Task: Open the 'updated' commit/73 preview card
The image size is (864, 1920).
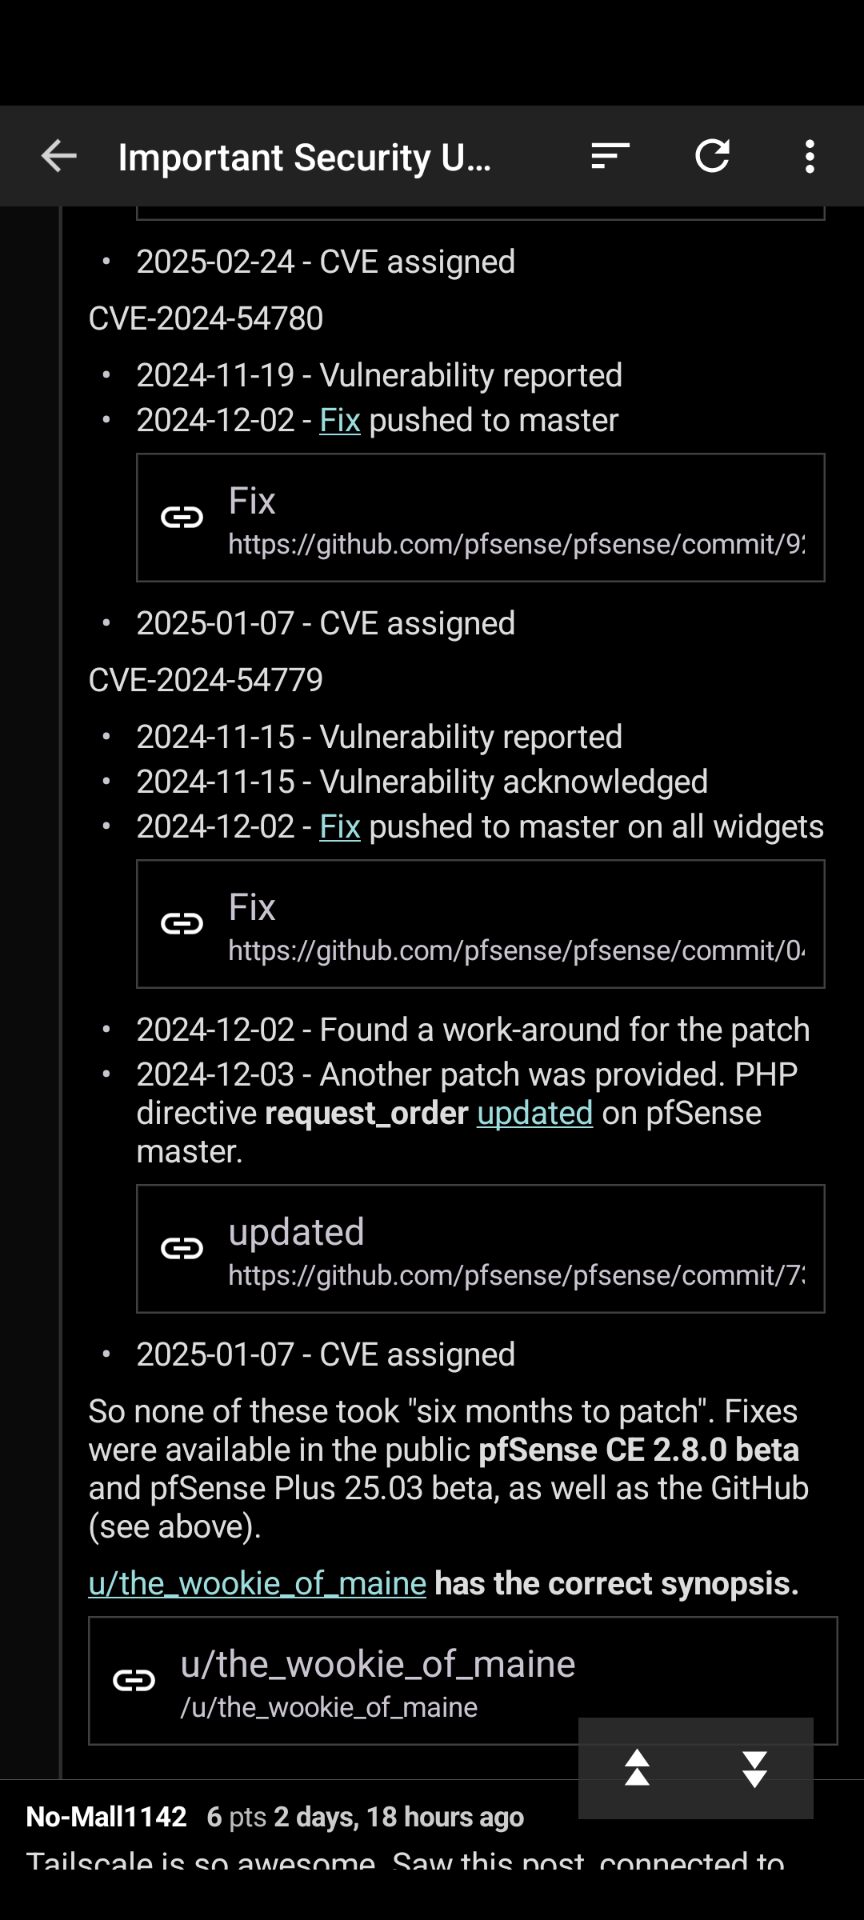Action: coord(480,1249)
